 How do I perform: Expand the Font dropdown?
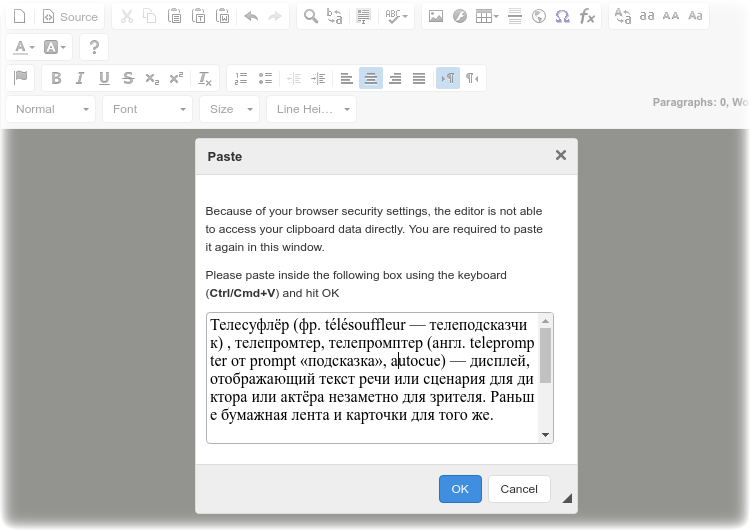point(147,109)
